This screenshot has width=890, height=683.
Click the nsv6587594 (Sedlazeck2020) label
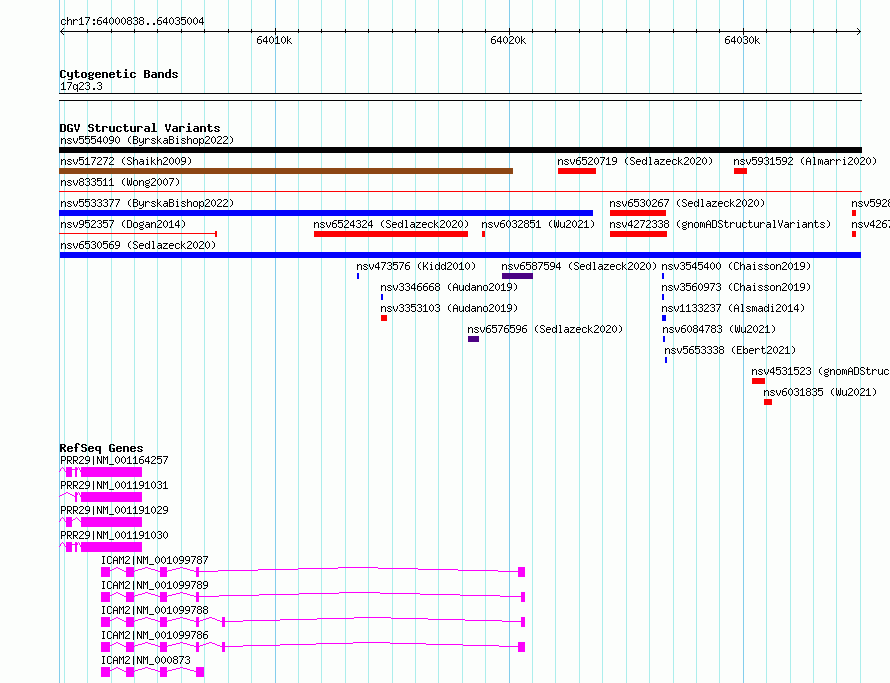pos(579,266)
